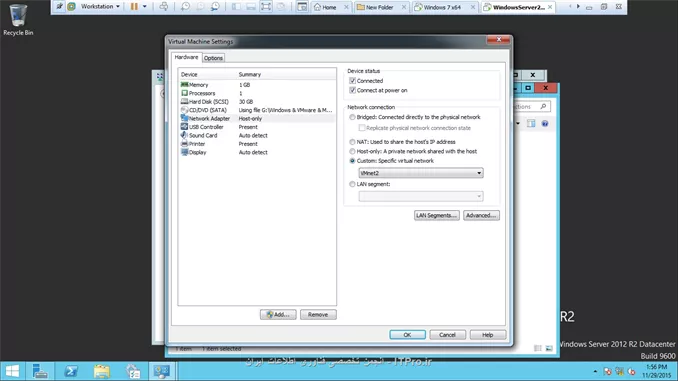Select the Sound Card device
678x381 pixels.
[257, 135]
